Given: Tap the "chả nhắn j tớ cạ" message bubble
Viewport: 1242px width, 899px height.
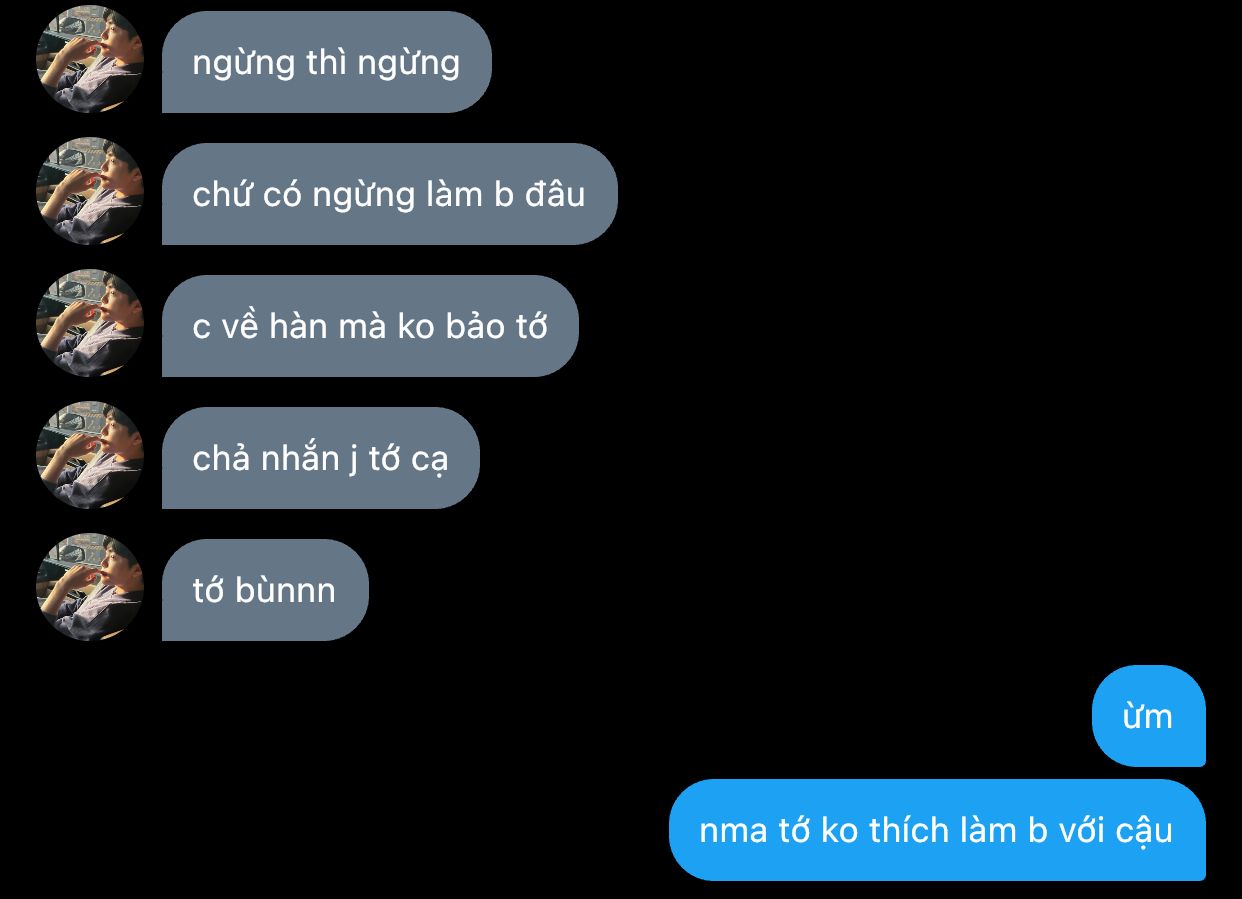Looking at the screenshot, I should click(321, 458).
